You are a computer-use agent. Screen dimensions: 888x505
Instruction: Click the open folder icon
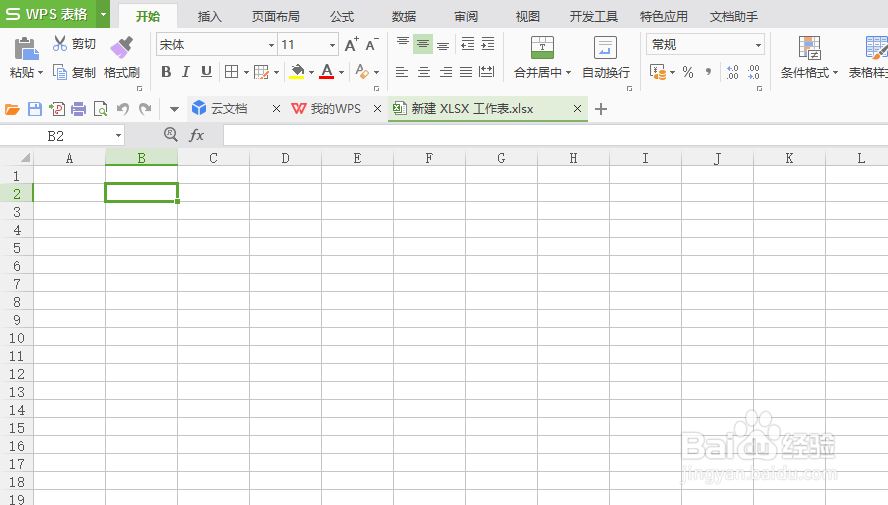[12, 109]
